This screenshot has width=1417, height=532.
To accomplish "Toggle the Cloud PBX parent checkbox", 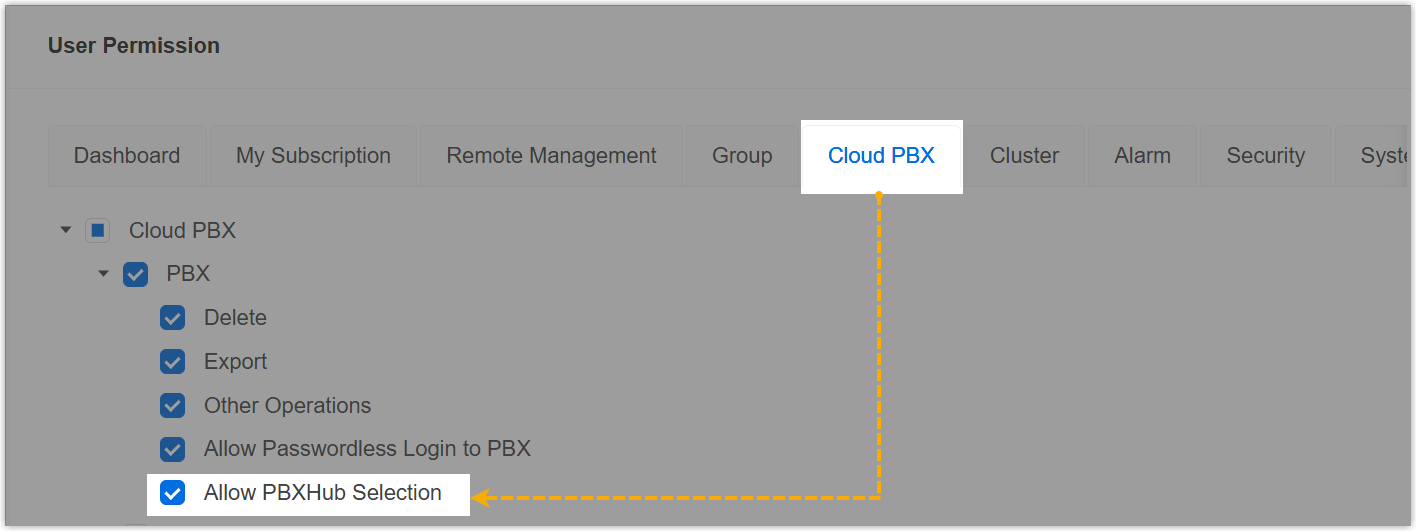I will 97,231.
